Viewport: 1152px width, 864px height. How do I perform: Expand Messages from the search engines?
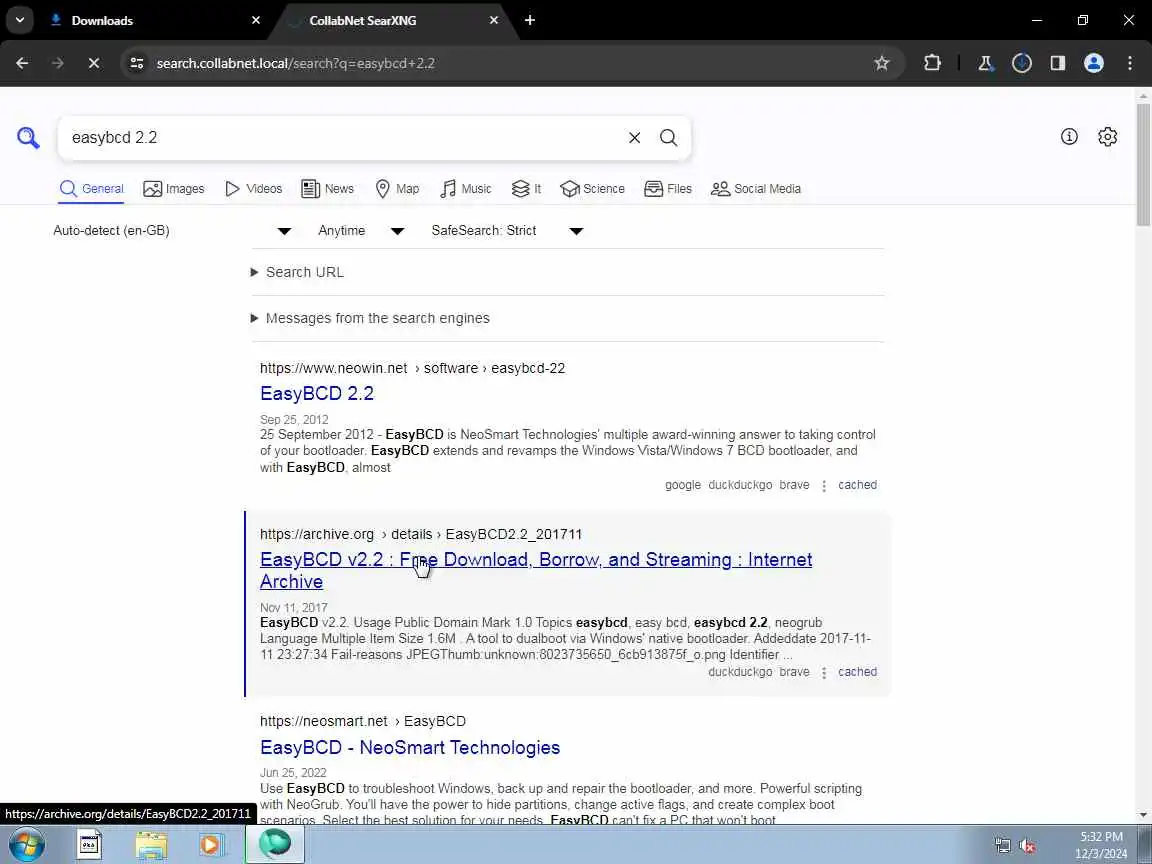tap(370, 318)
